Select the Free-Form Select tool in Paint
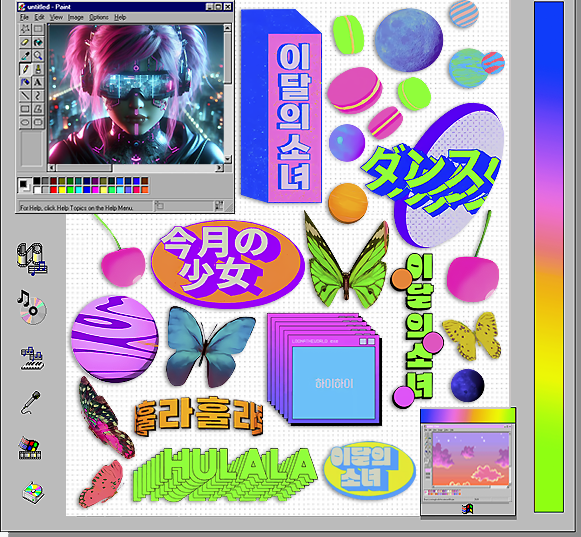The image size is (581, 537). [25, 29]
